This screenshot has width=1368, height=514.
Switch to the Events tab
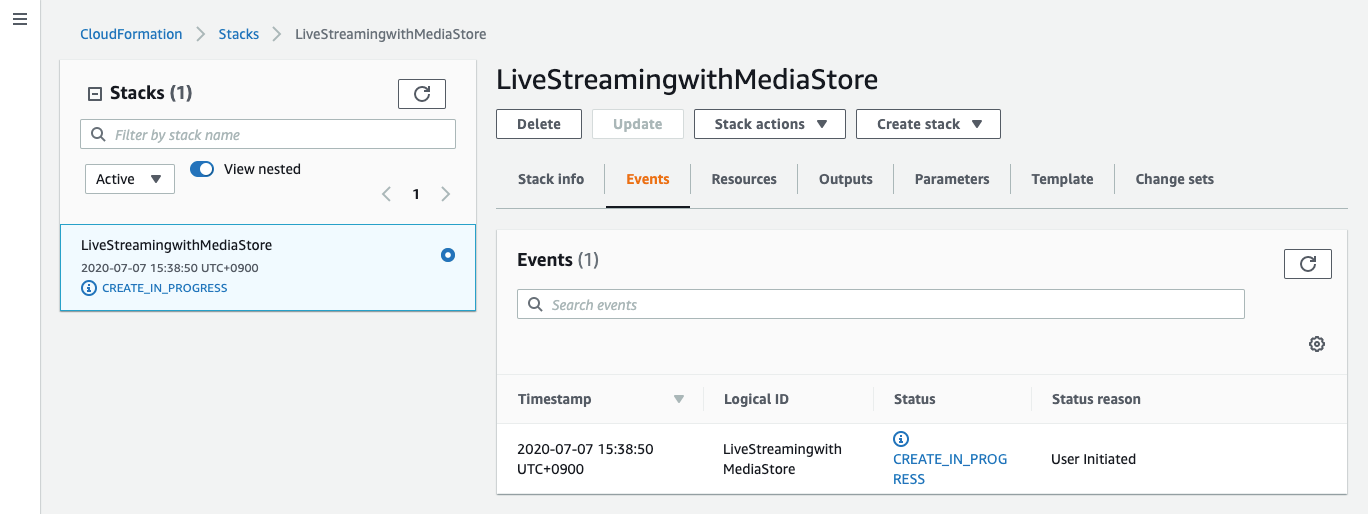[x=648, y=179]
